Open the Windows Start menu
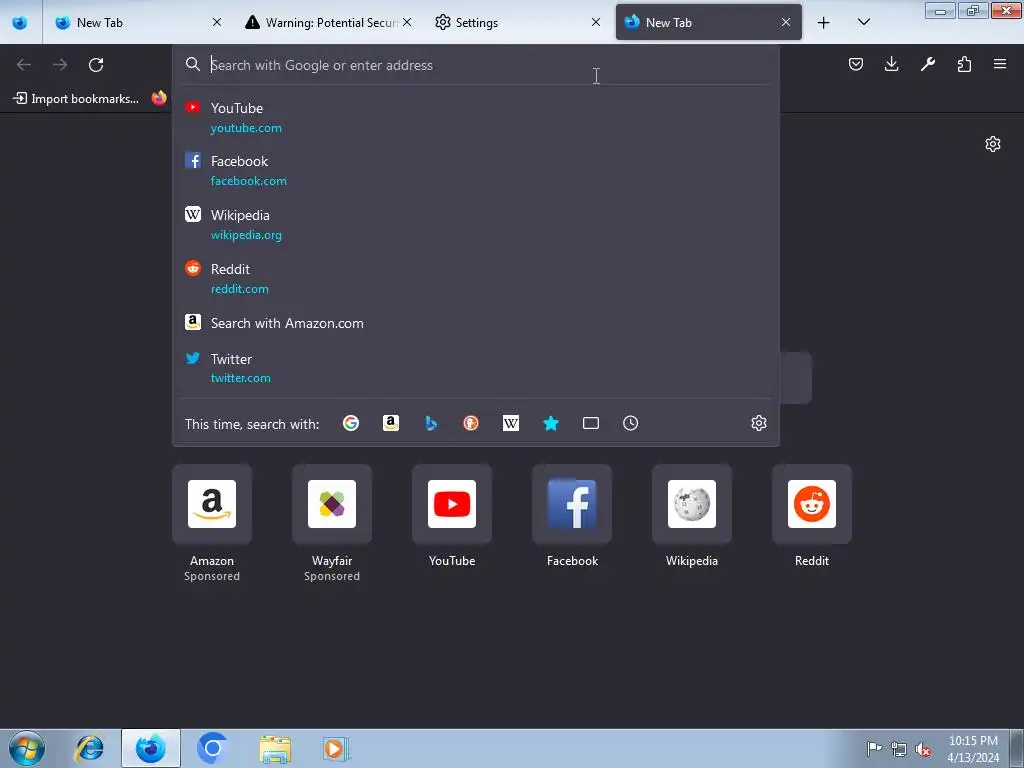Image resolution: width=1024 pixels, height=768 pixels. [27, 748]
